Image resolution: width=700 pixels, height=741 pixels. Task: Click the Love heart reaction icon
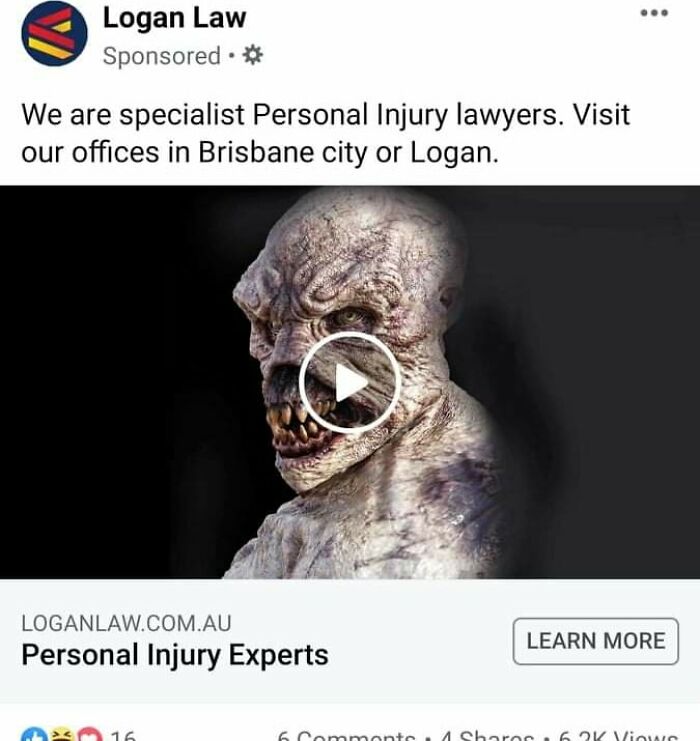(x=89, y=735)
